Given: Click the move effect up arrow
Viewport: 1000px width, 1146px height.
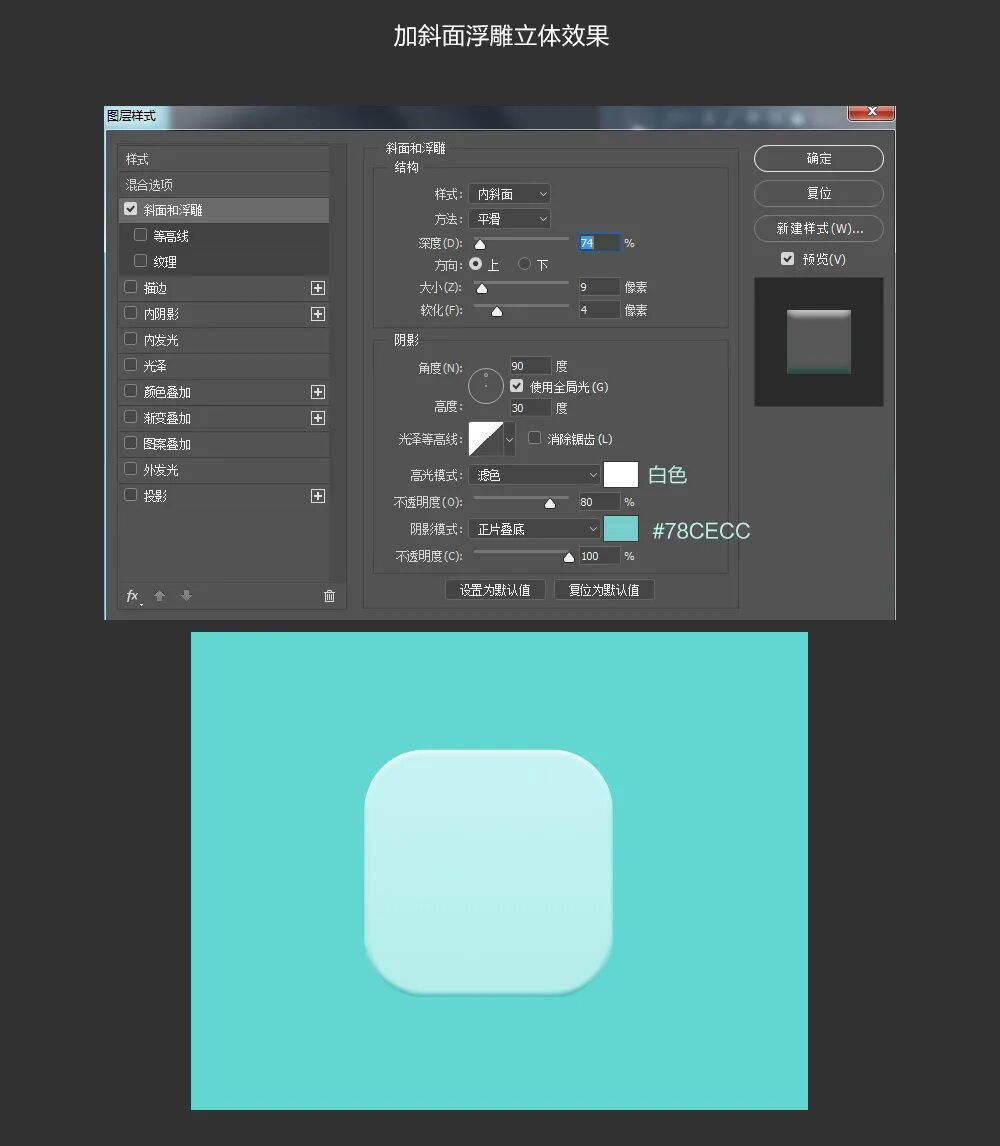Looking at the screenshot, I should tap(159, 596).
